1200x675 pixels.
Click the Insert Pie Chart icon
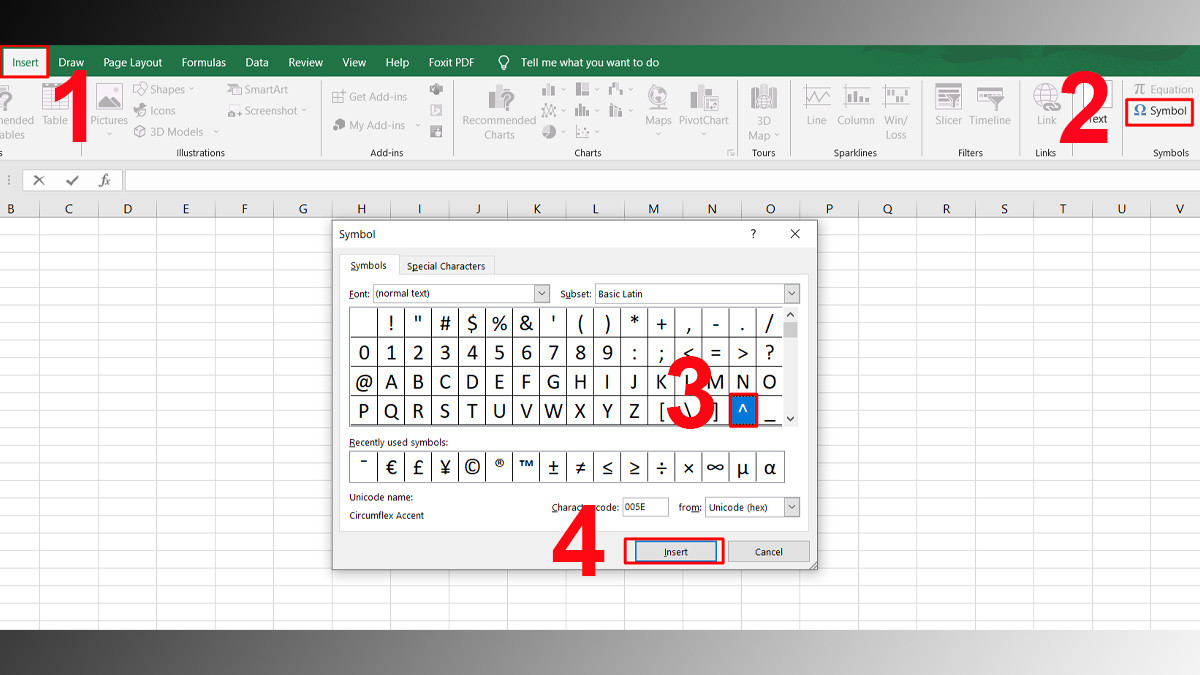point(549,132)
